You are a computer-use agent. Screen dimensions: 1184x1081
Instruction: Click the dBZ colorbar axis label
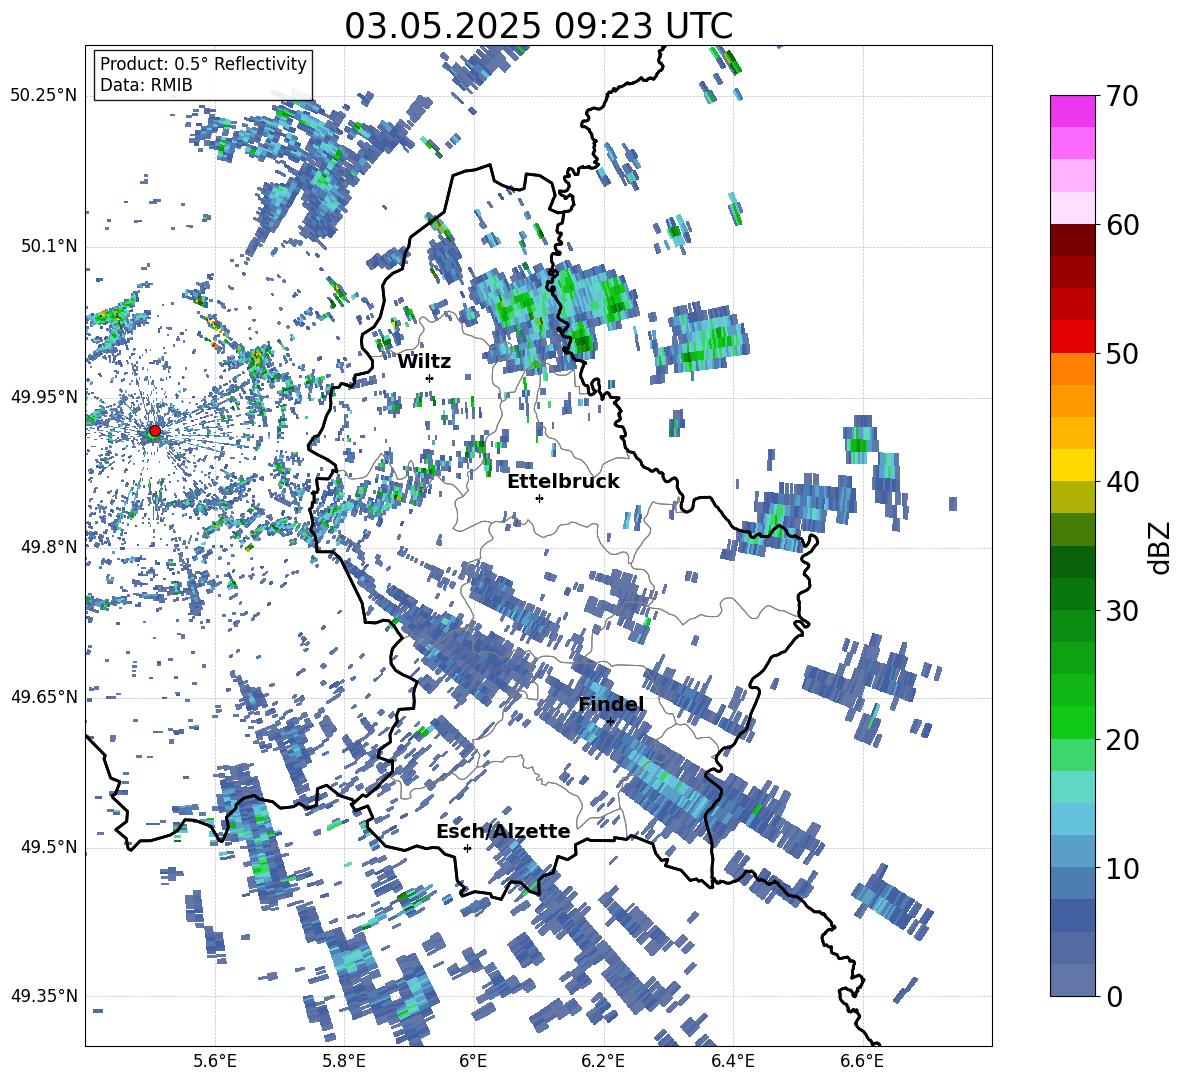[1160, 547]
